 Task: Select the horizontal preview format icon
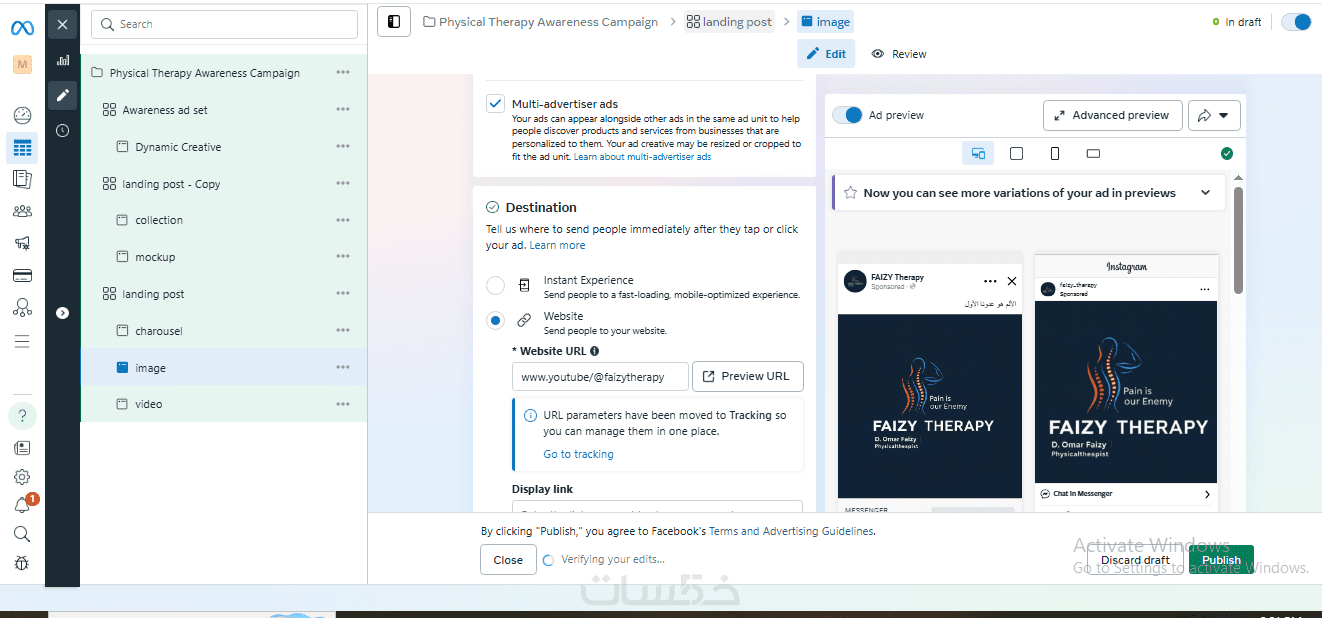[1093, 153]
